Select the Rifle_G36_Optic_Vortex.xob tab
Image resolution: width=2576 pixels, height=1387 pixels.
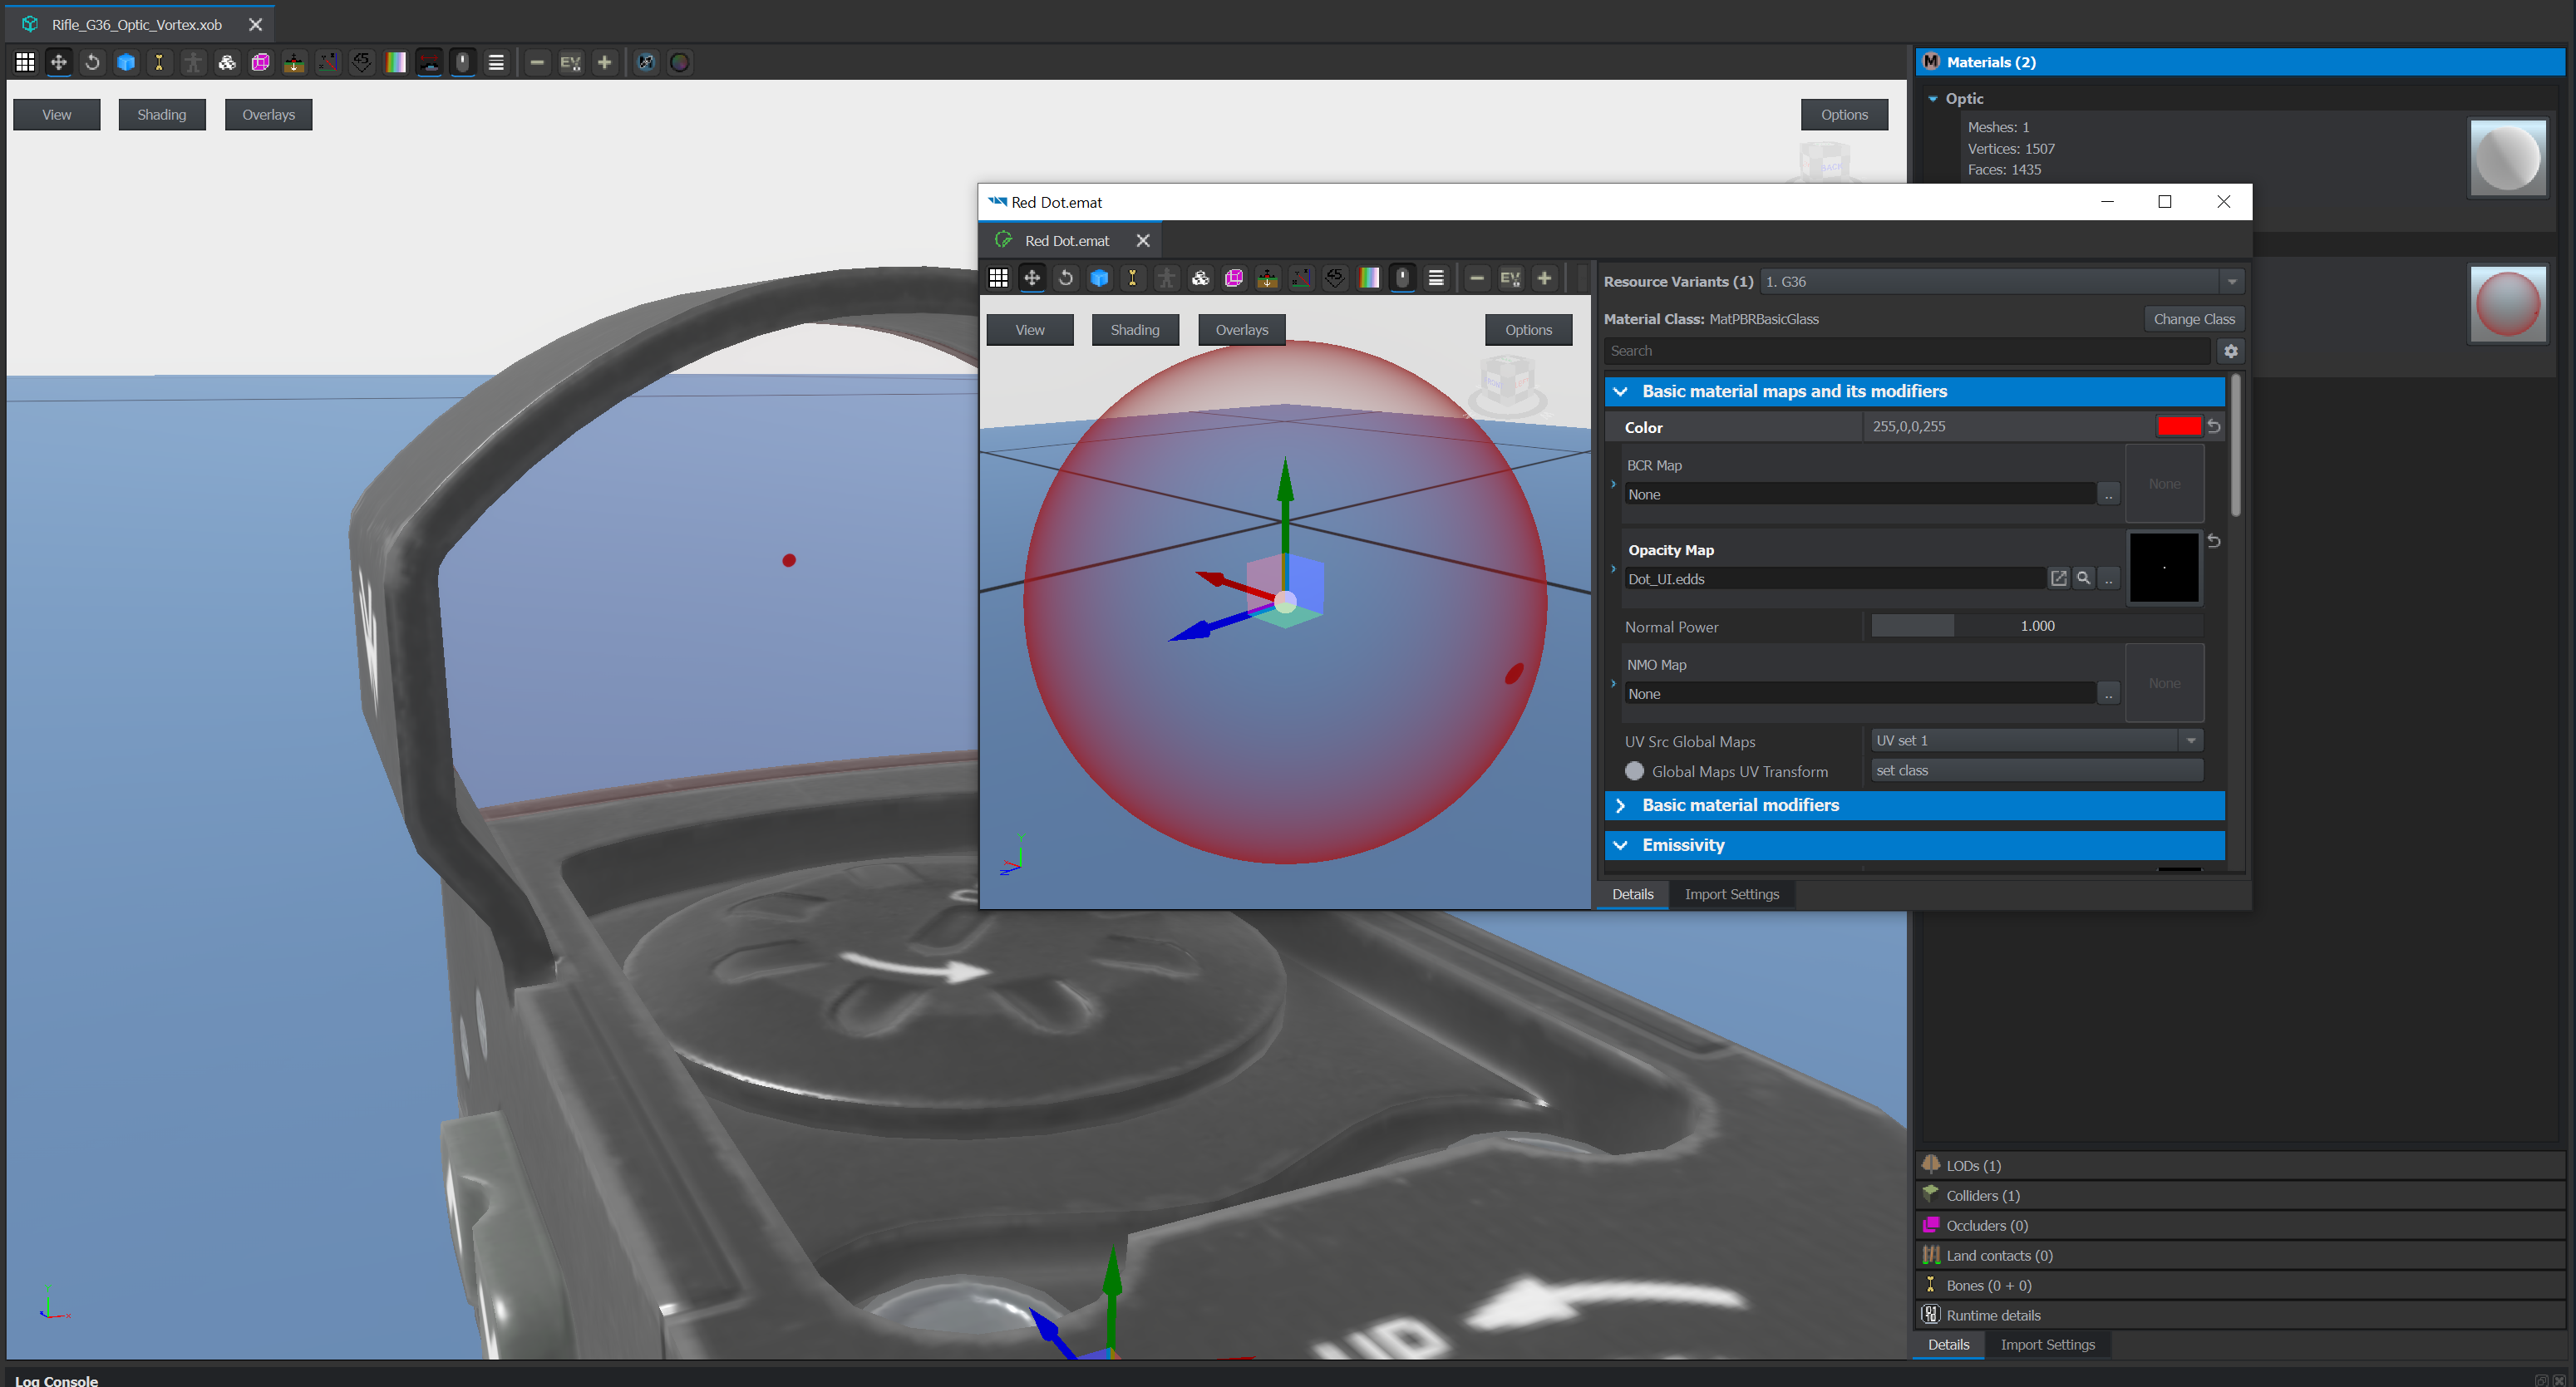(137, 24)
